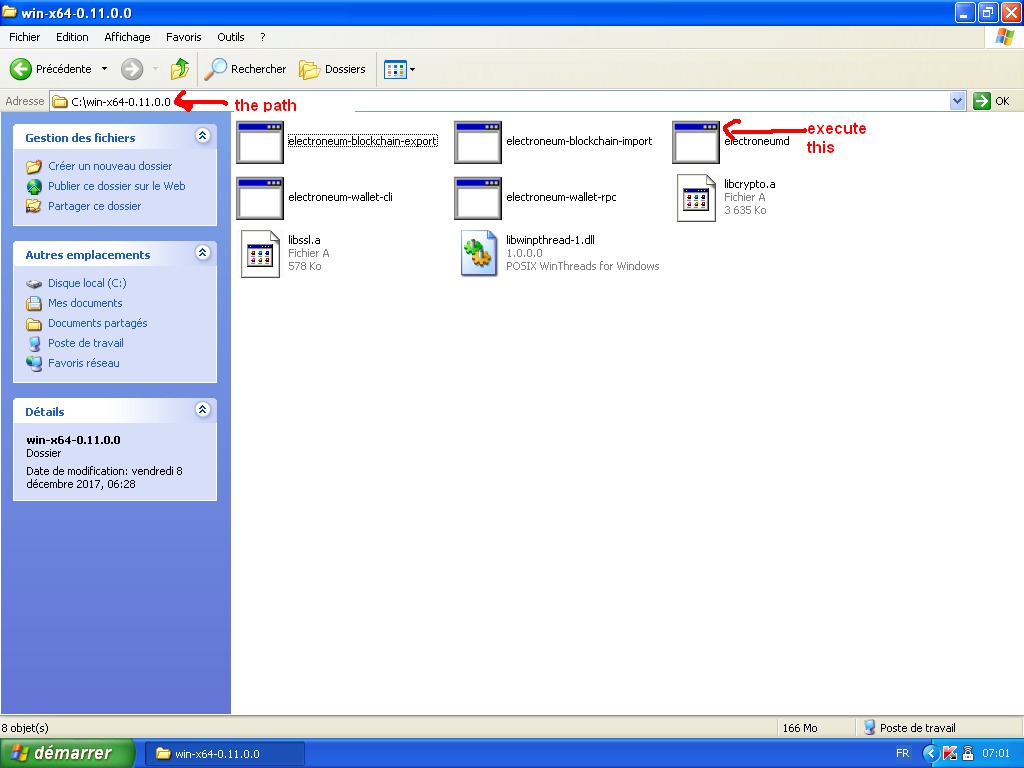Select the libwinpthread-1.dll file name
Viewport: 1024px width, 768px height.
[550, 240]
